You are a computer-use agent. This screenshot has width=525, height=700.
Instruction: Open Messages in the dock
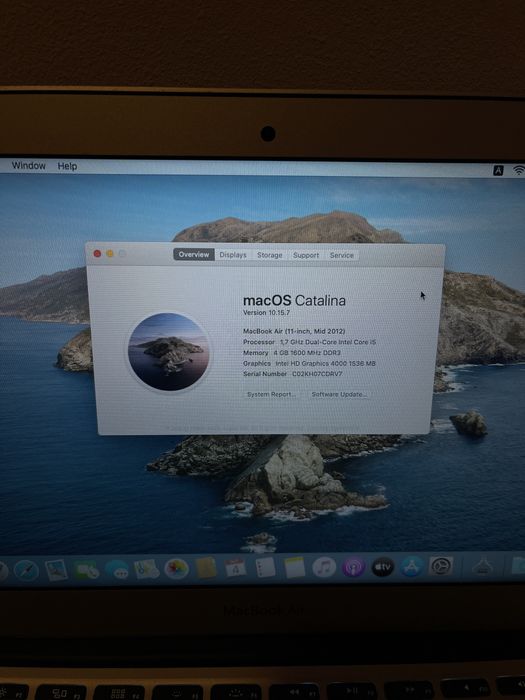pyautogui.click(x=117, y=570)
